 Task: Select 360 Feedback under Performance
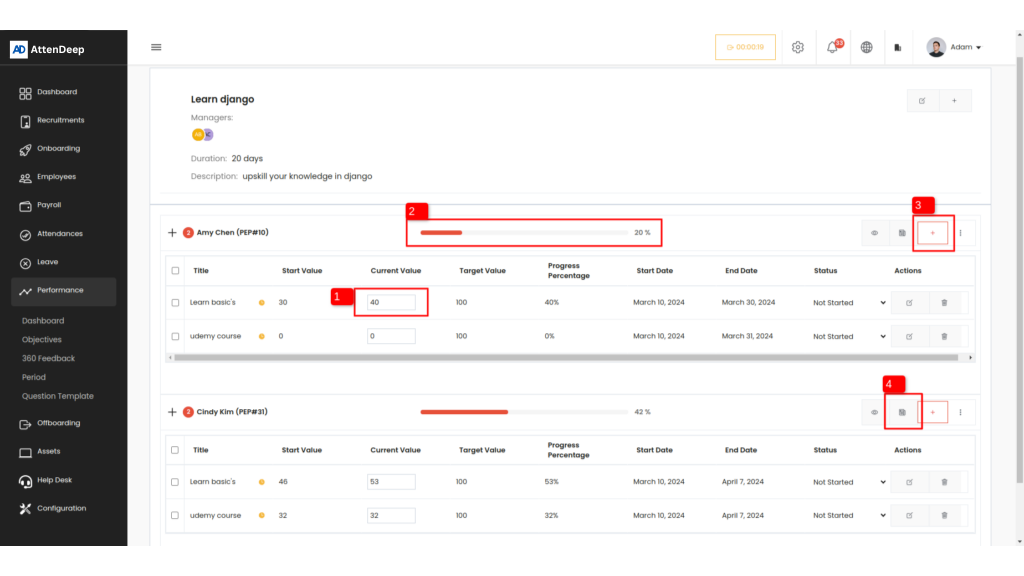point(48,358)
